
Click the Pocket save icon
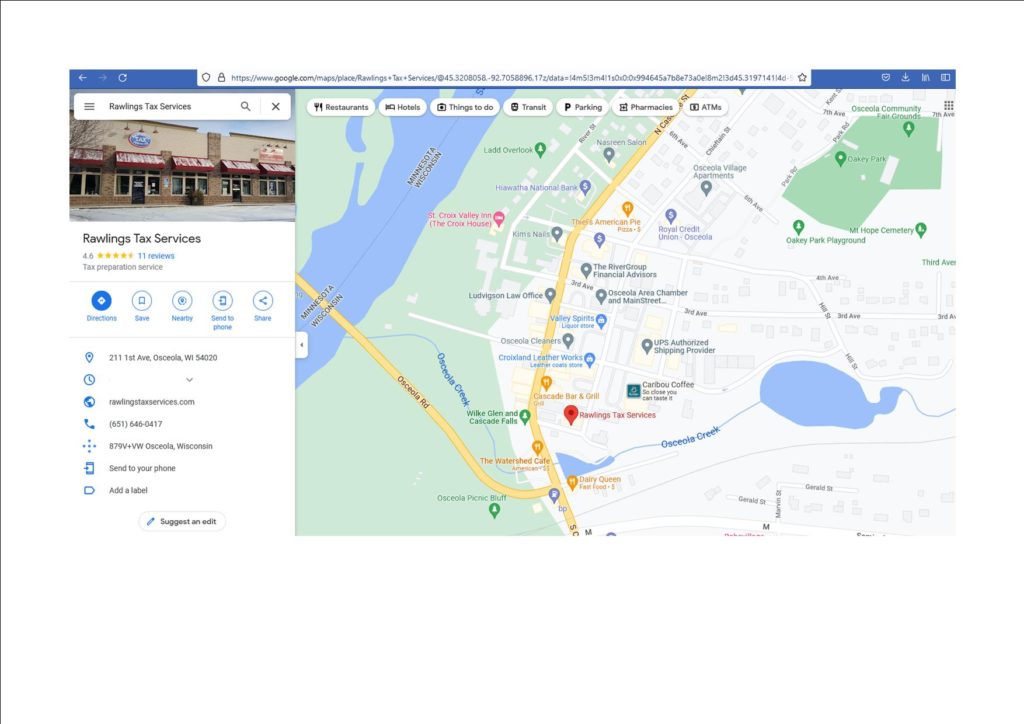pyautogui.click(x=886, y=78)
